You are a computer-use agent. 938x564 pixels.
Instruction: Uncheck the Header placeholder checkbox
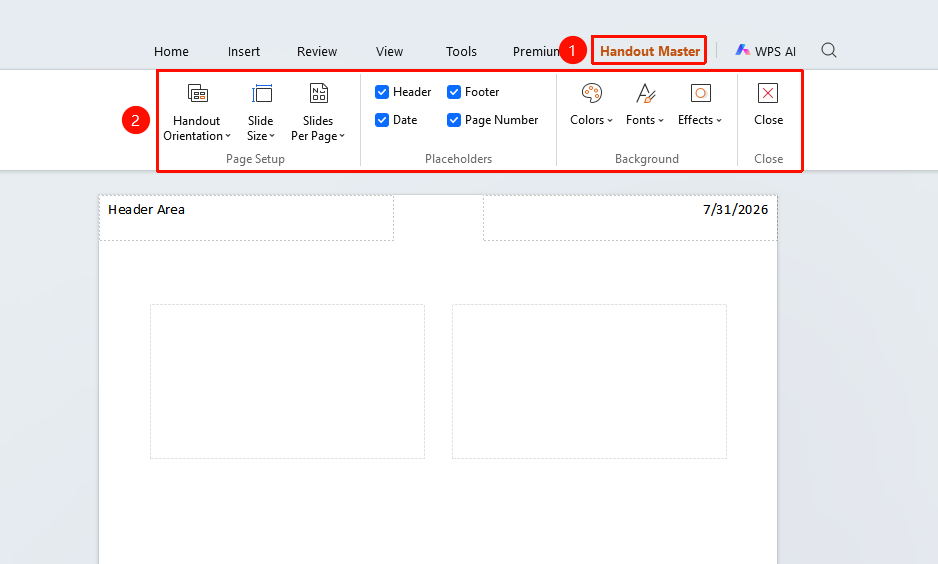[x=382, y=92]
